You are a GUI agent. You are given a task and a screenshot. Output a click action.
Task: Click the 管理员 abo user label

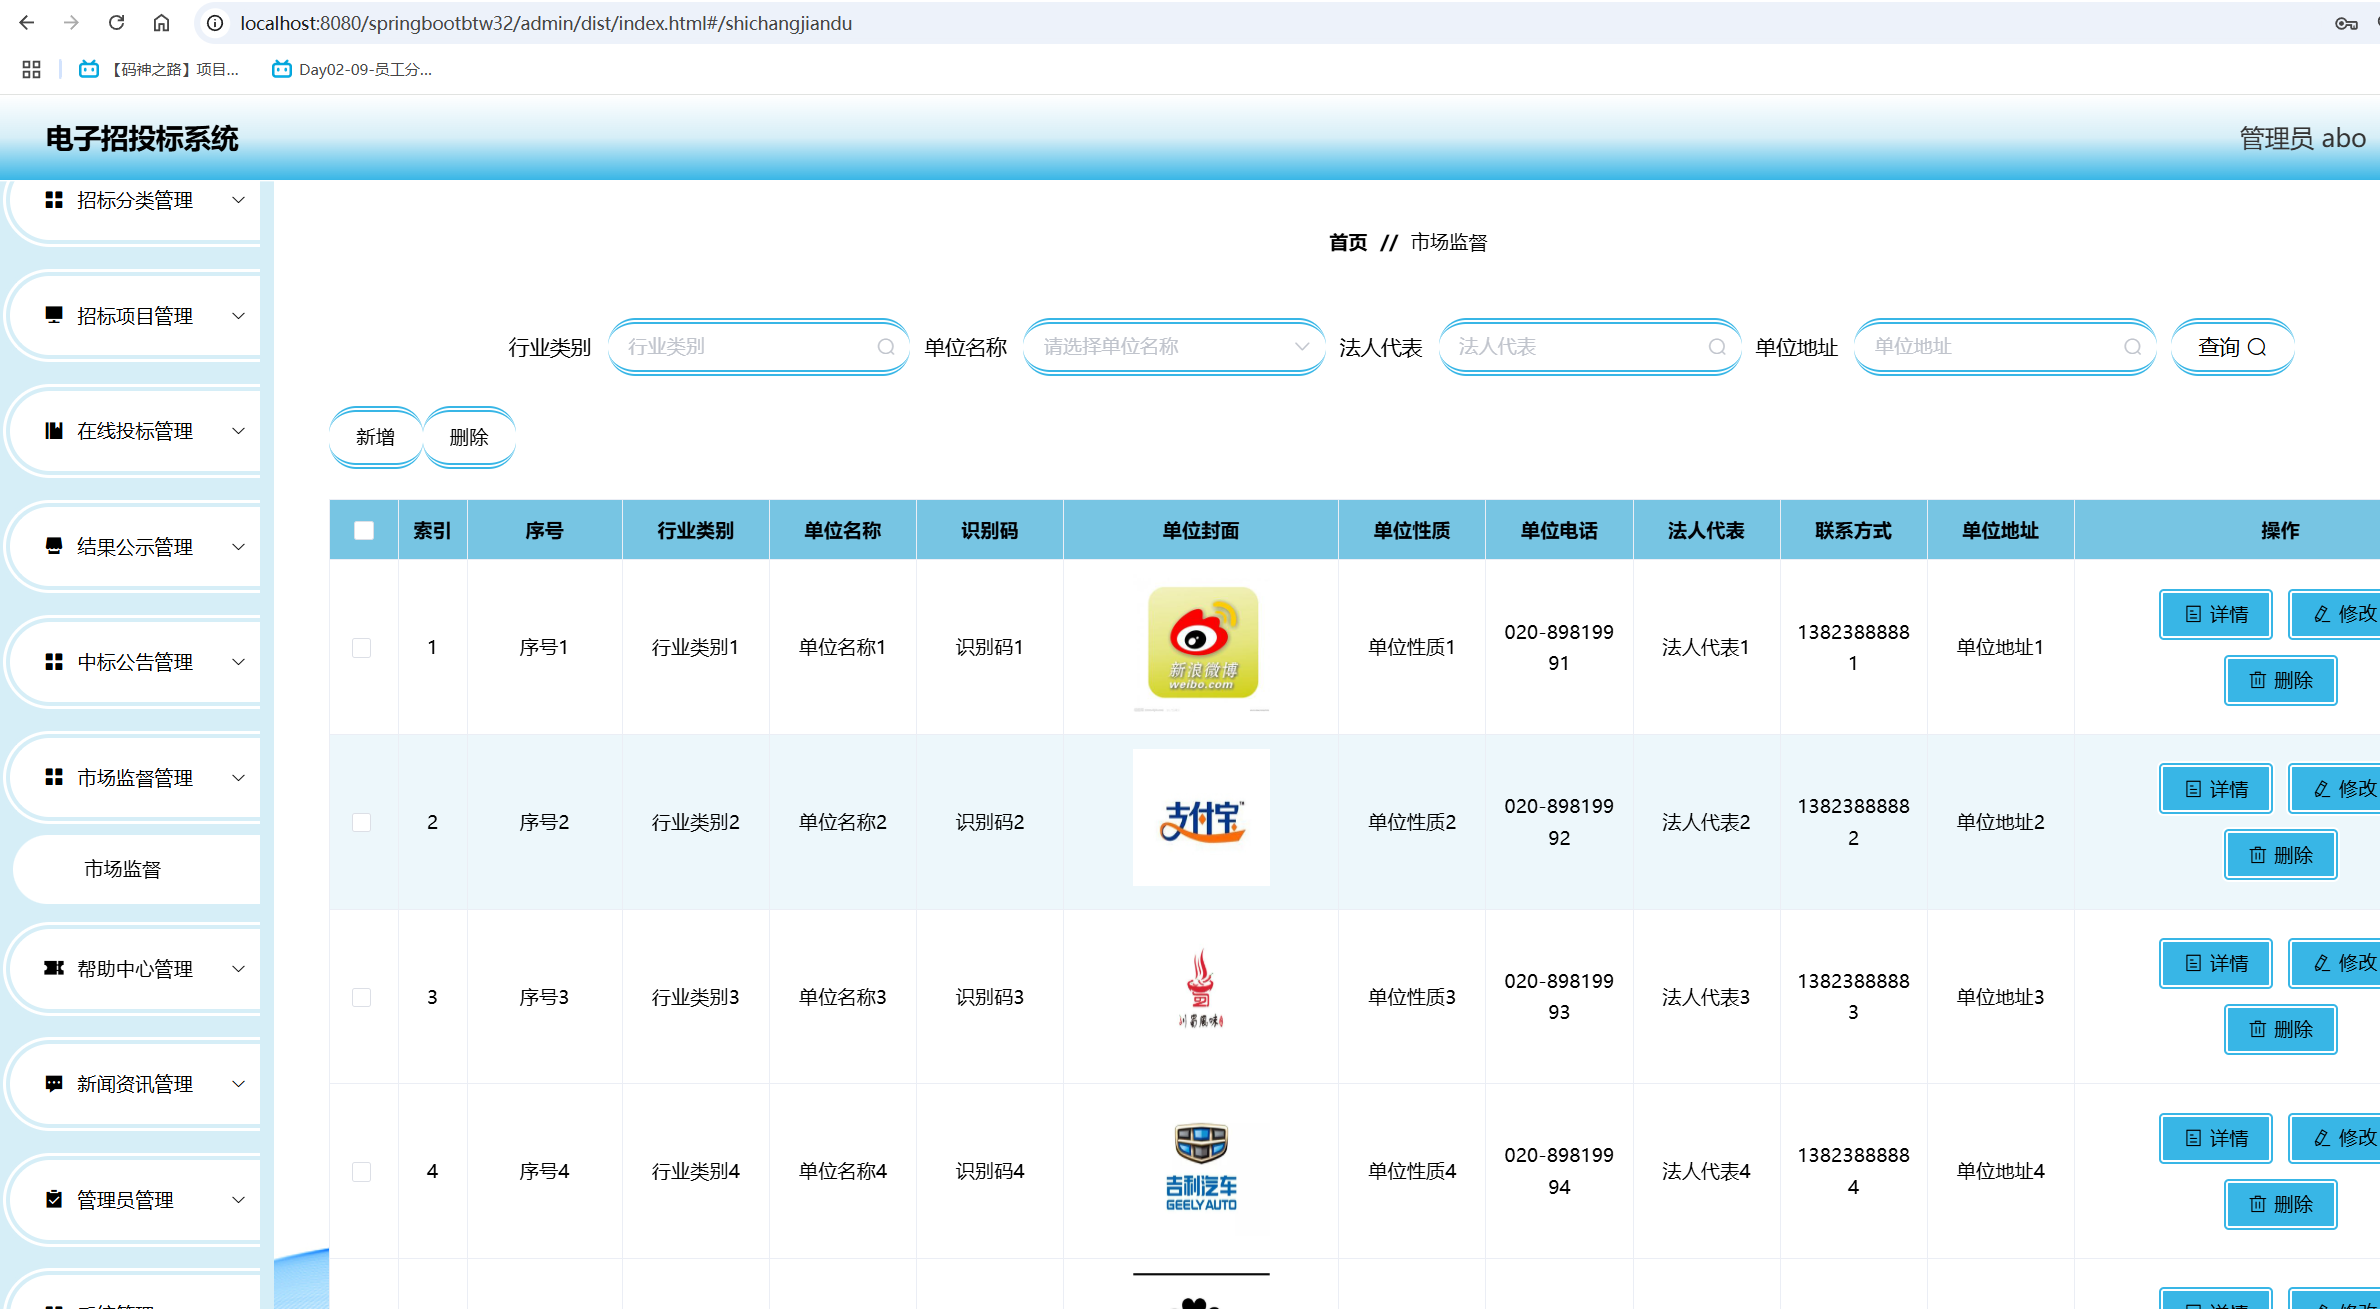[2302, 138]
